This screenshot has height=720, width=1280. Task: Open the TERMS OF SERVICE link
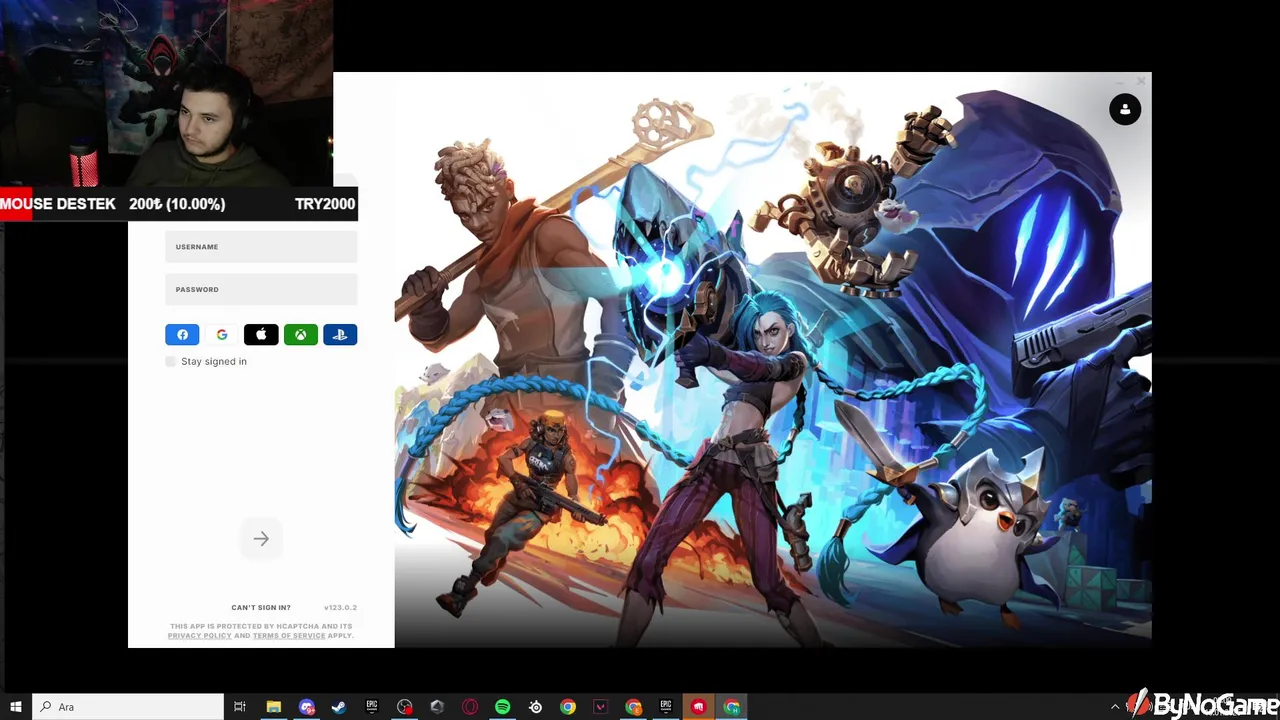pos(289,636)
